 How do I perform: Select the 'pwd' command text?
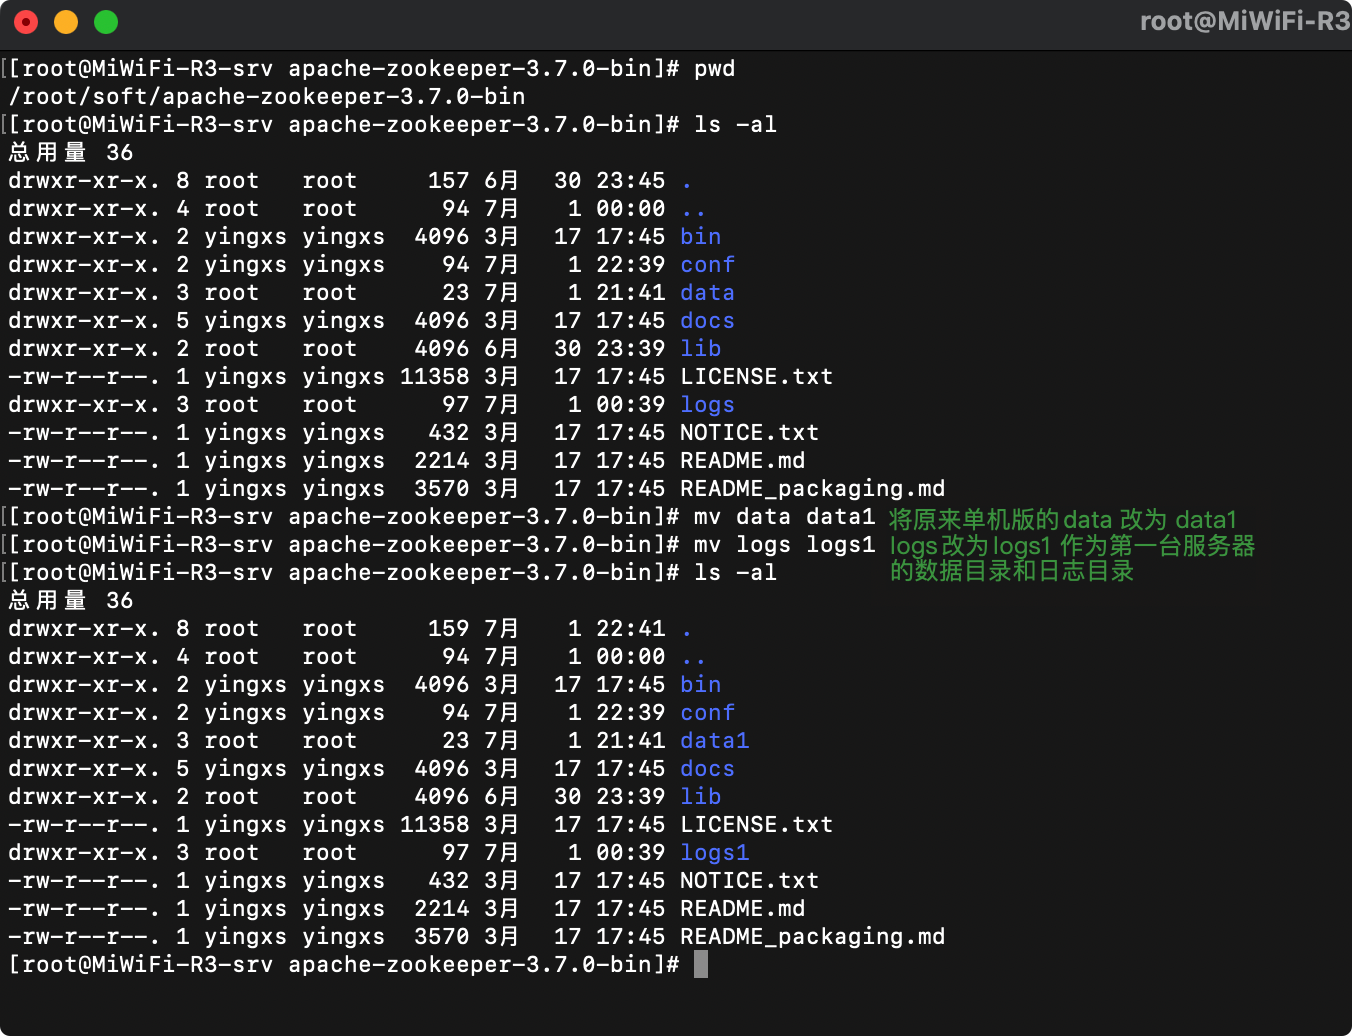[715, 69]
